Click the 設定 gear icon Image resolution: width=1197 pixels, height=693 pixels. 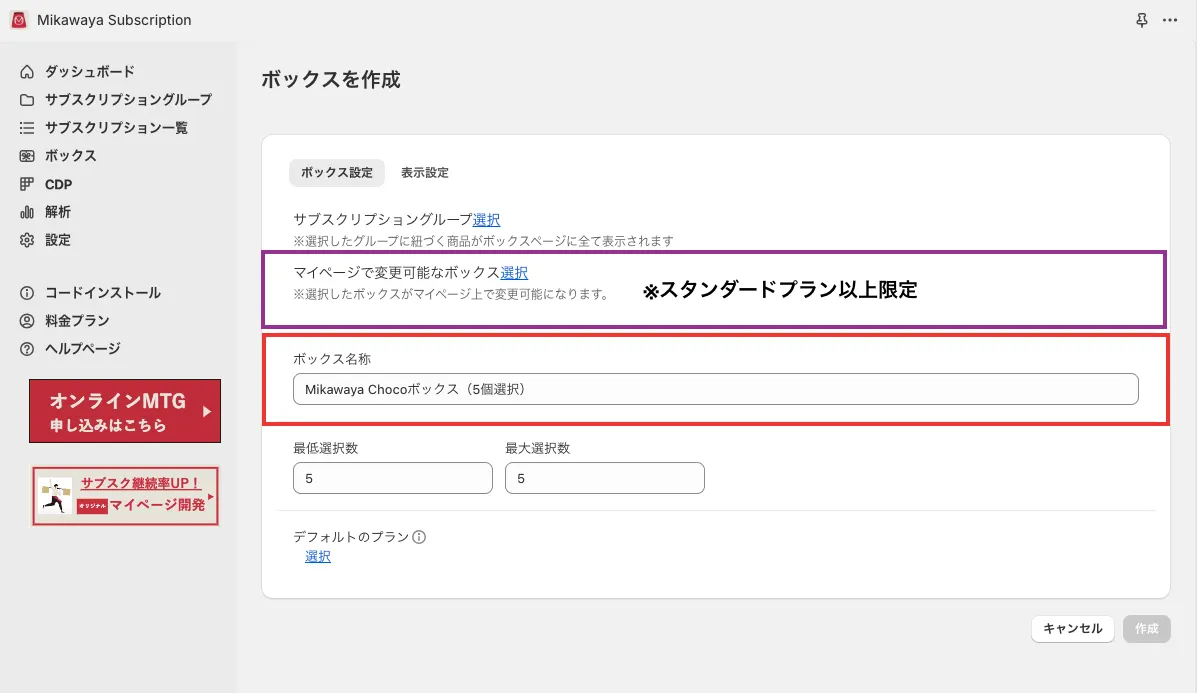coord(27,240)
